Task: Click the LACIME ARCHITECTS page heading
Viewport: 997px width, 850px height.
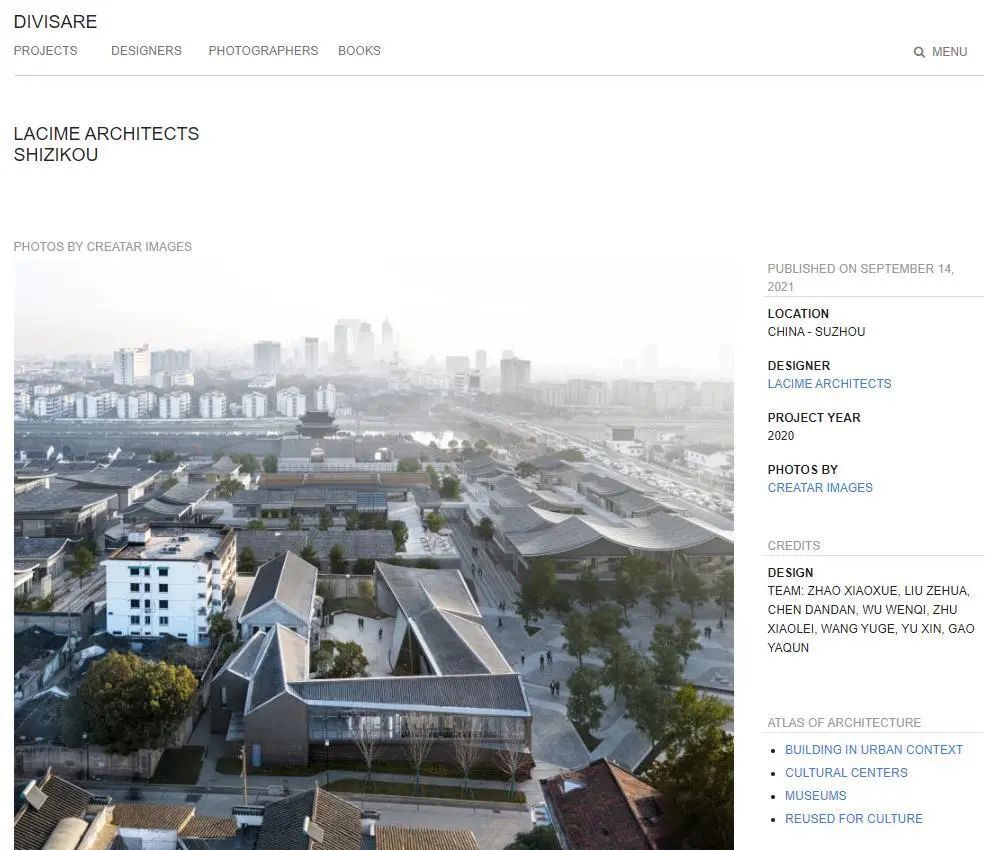Action: pos(106,134)
